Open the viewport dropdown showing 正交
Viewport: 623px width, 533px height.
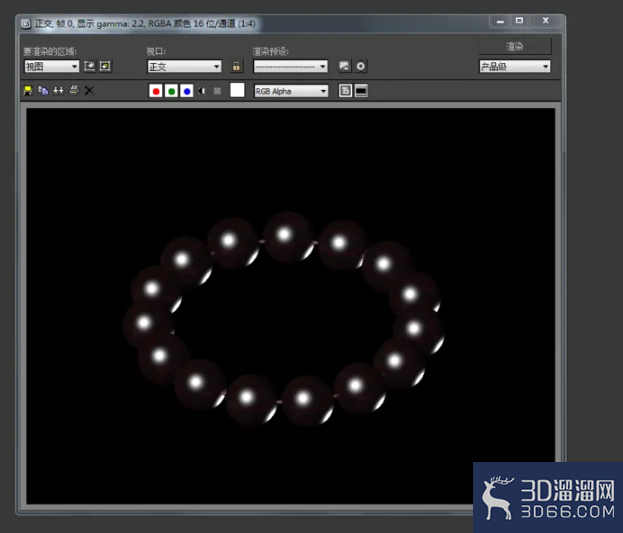[x=184, y=66]
